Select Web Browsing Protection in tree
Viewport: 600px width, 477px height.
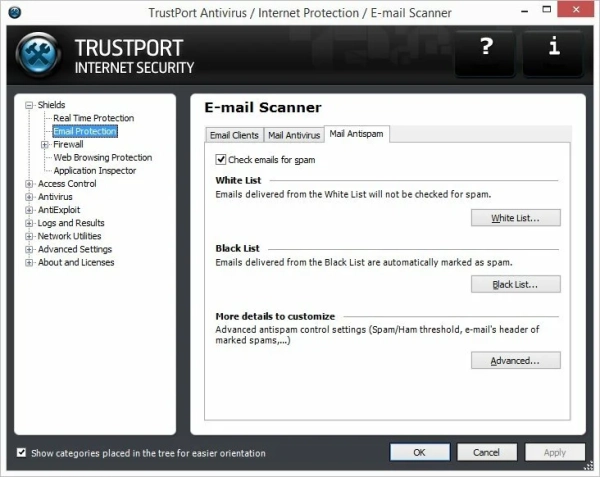pyautogui.click(x=103, y=157)
